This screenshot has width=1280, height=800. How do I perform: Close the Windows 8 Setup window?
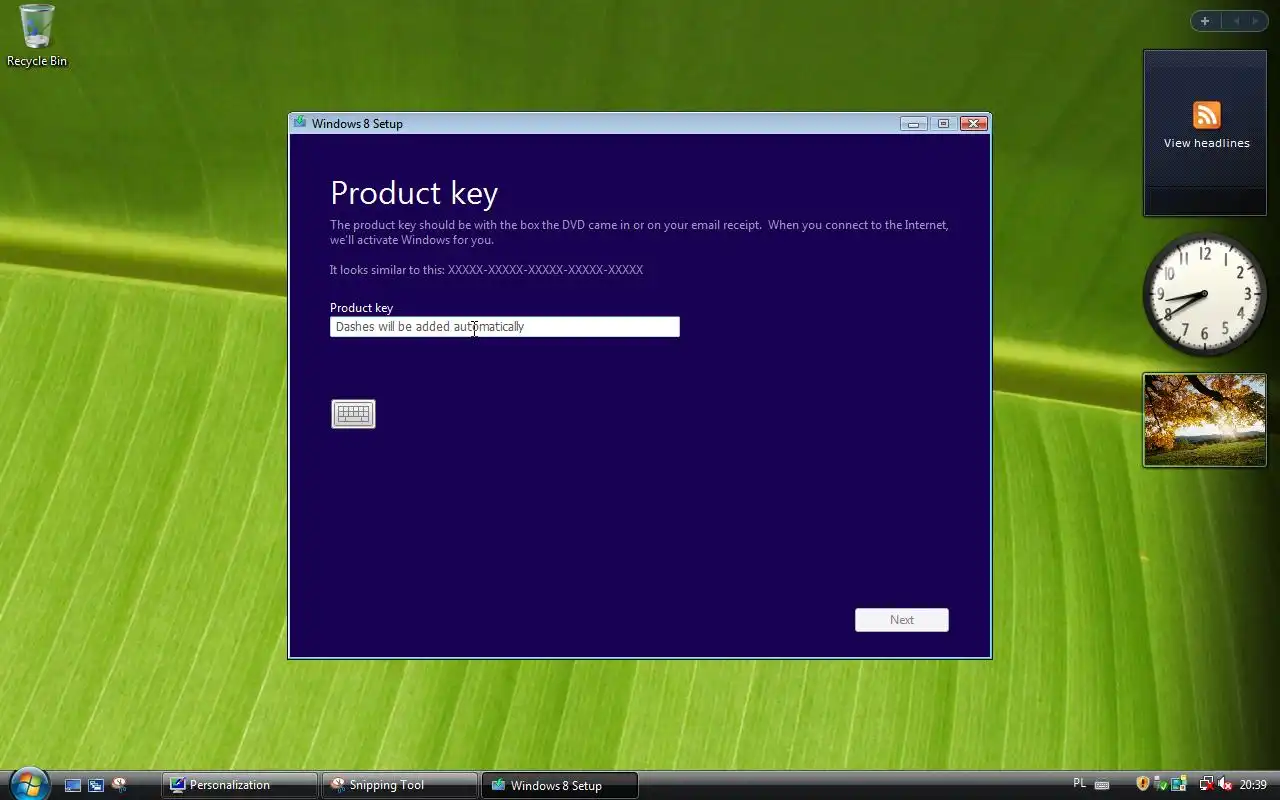point(974,124)
